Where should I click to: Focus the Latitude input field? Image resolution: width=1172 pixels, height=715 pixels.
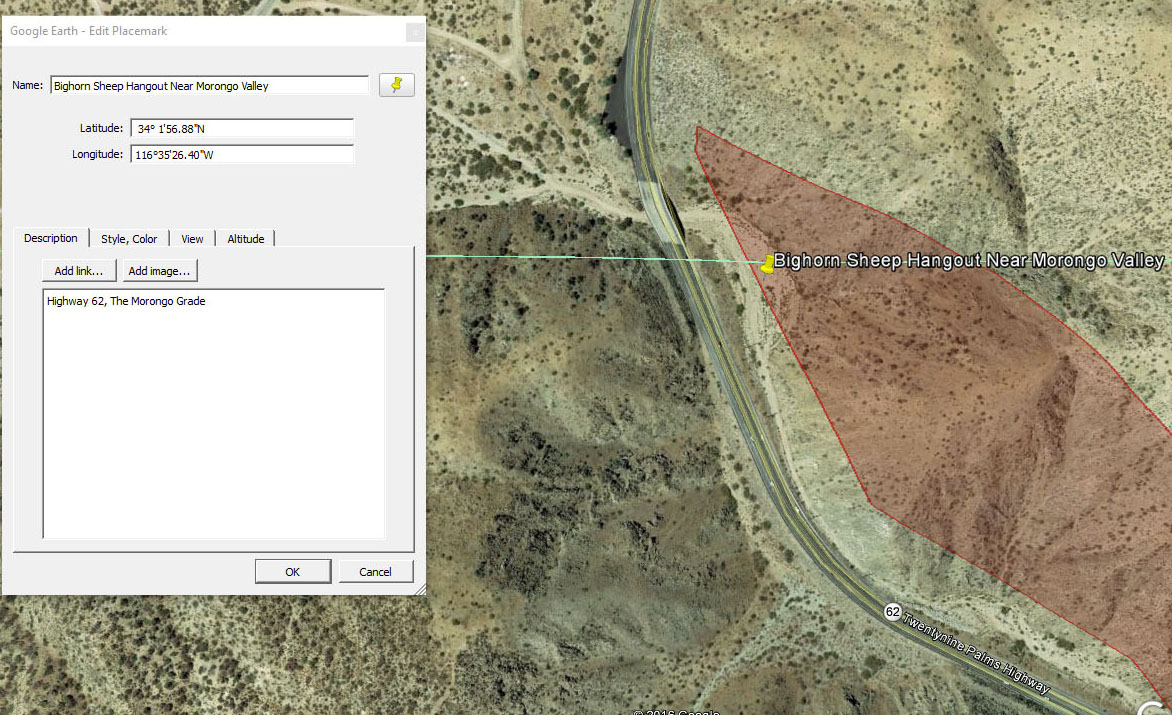(x=242, y=128)
